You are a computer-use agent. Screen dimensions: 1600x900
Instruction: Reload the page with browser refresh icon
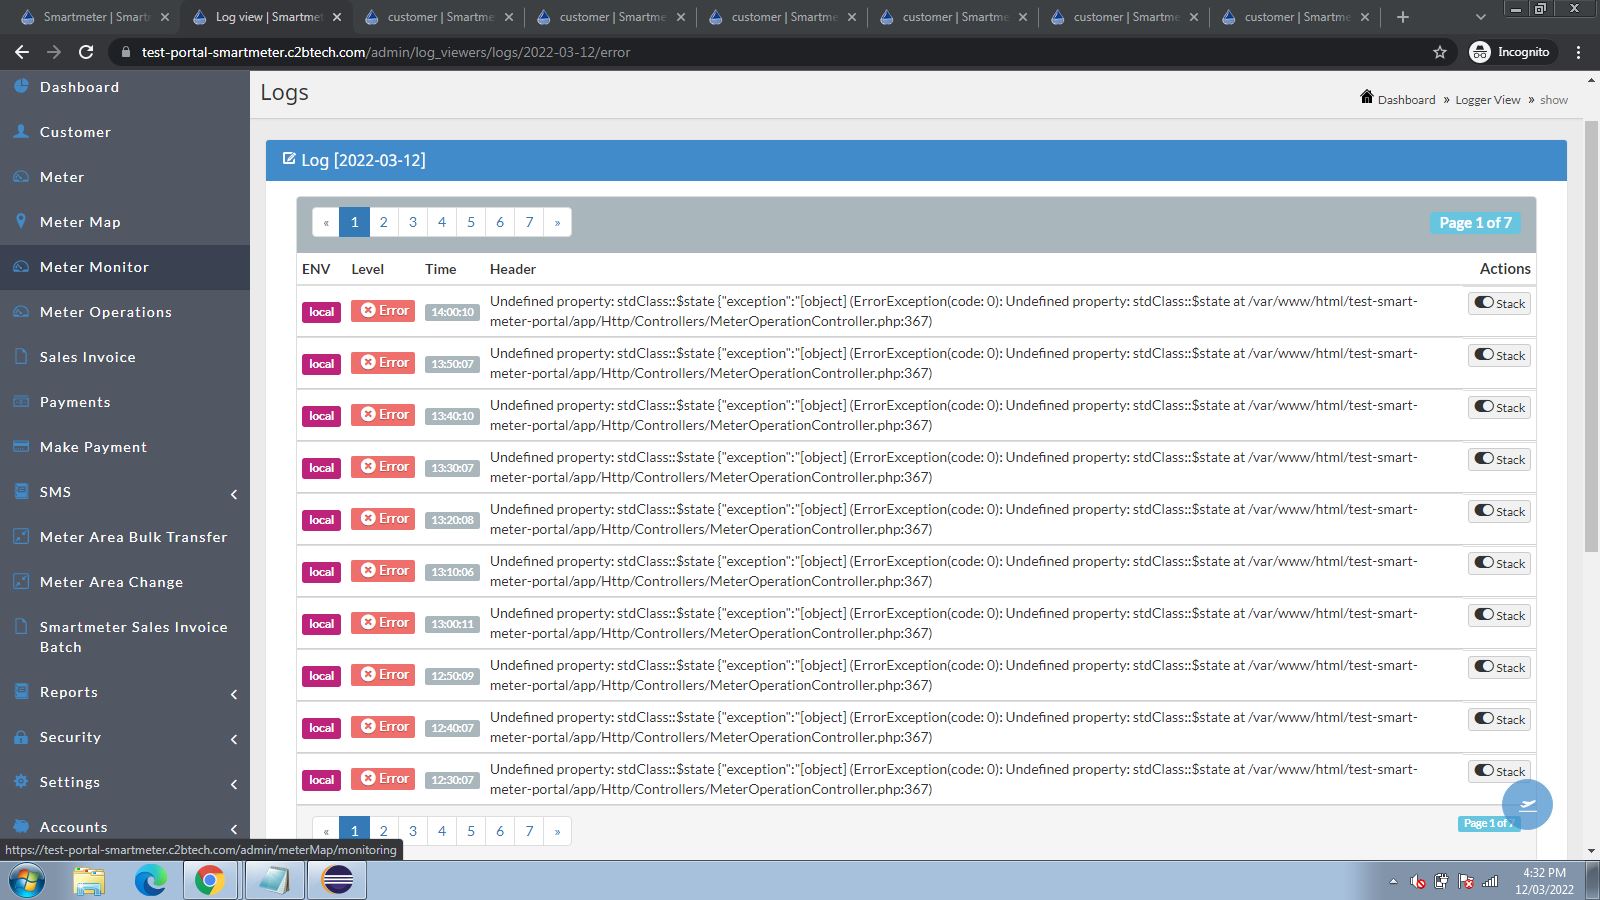point(86,52)
